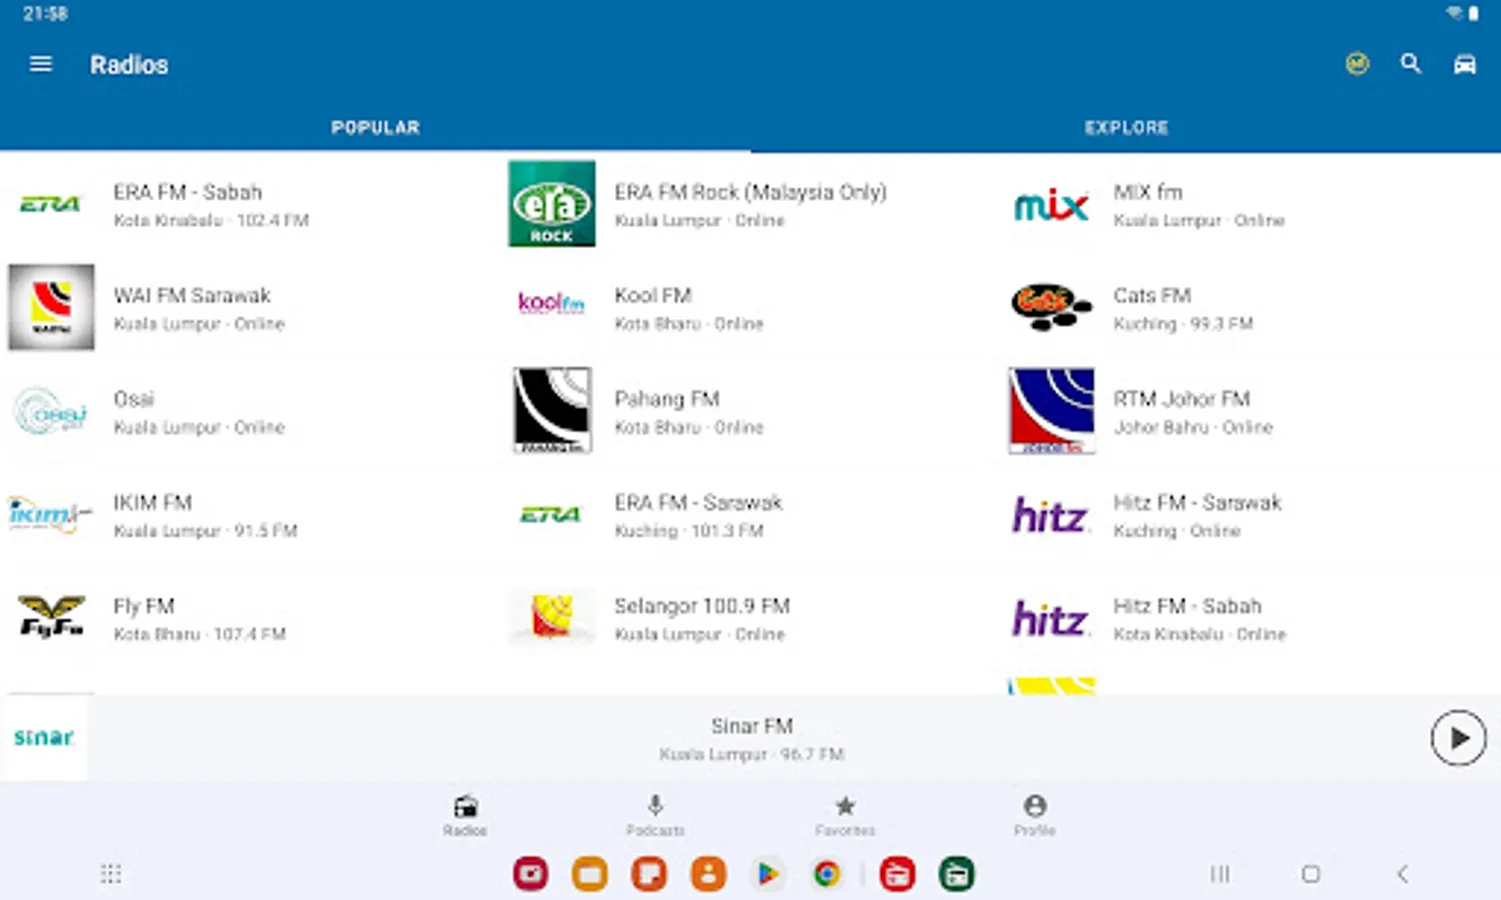Open the hamburger navigation menu
This screenshot has height=900, width=1501.
pos(41,64)
